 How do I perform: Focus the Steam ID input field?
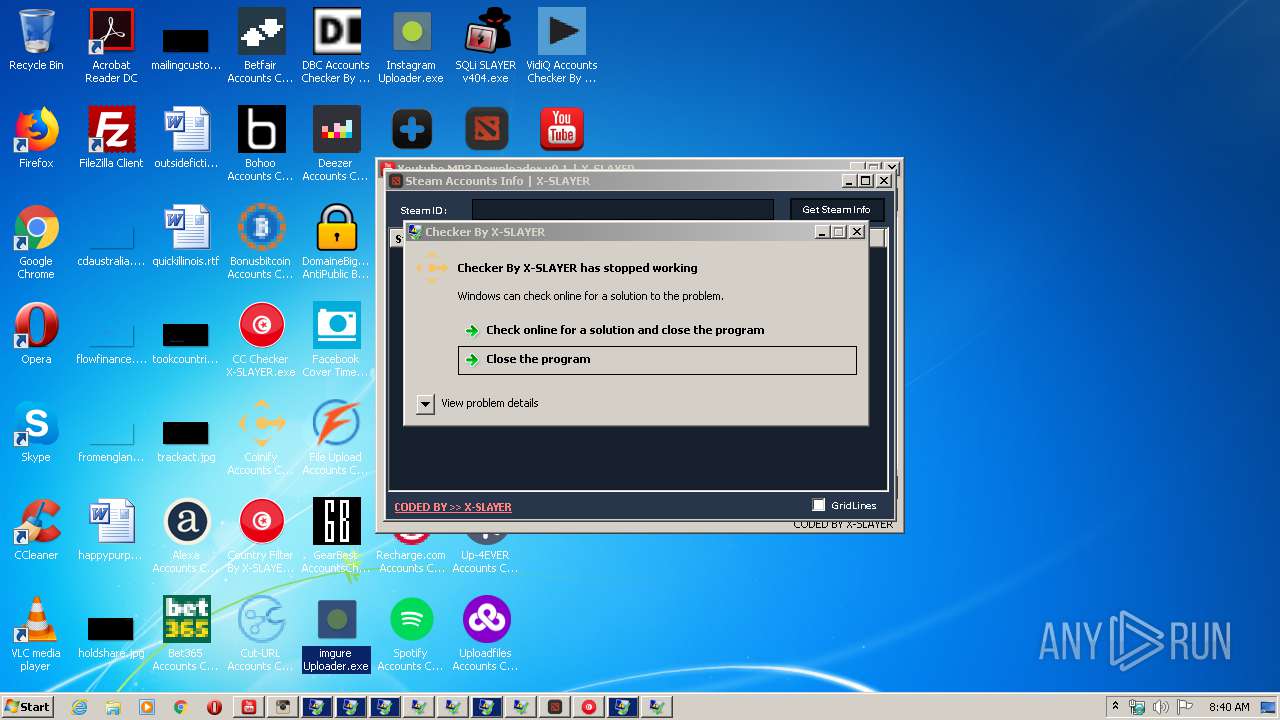click(622, 209)
